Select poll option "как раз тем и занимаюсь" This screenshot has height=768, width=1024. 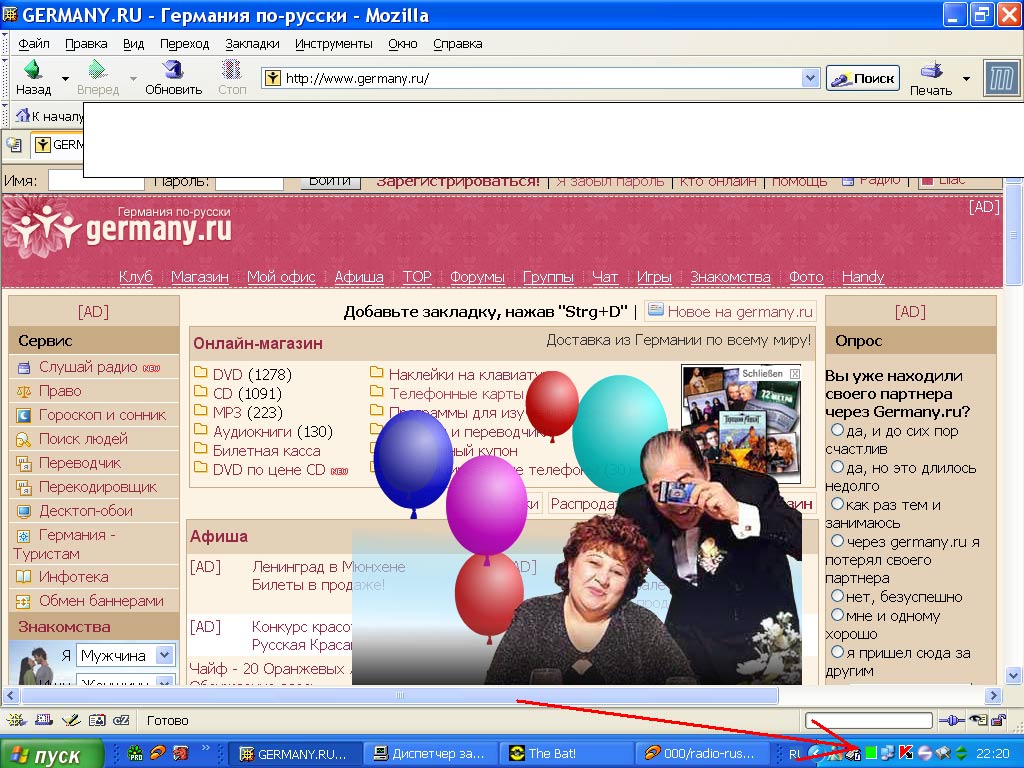click(837, 504)
